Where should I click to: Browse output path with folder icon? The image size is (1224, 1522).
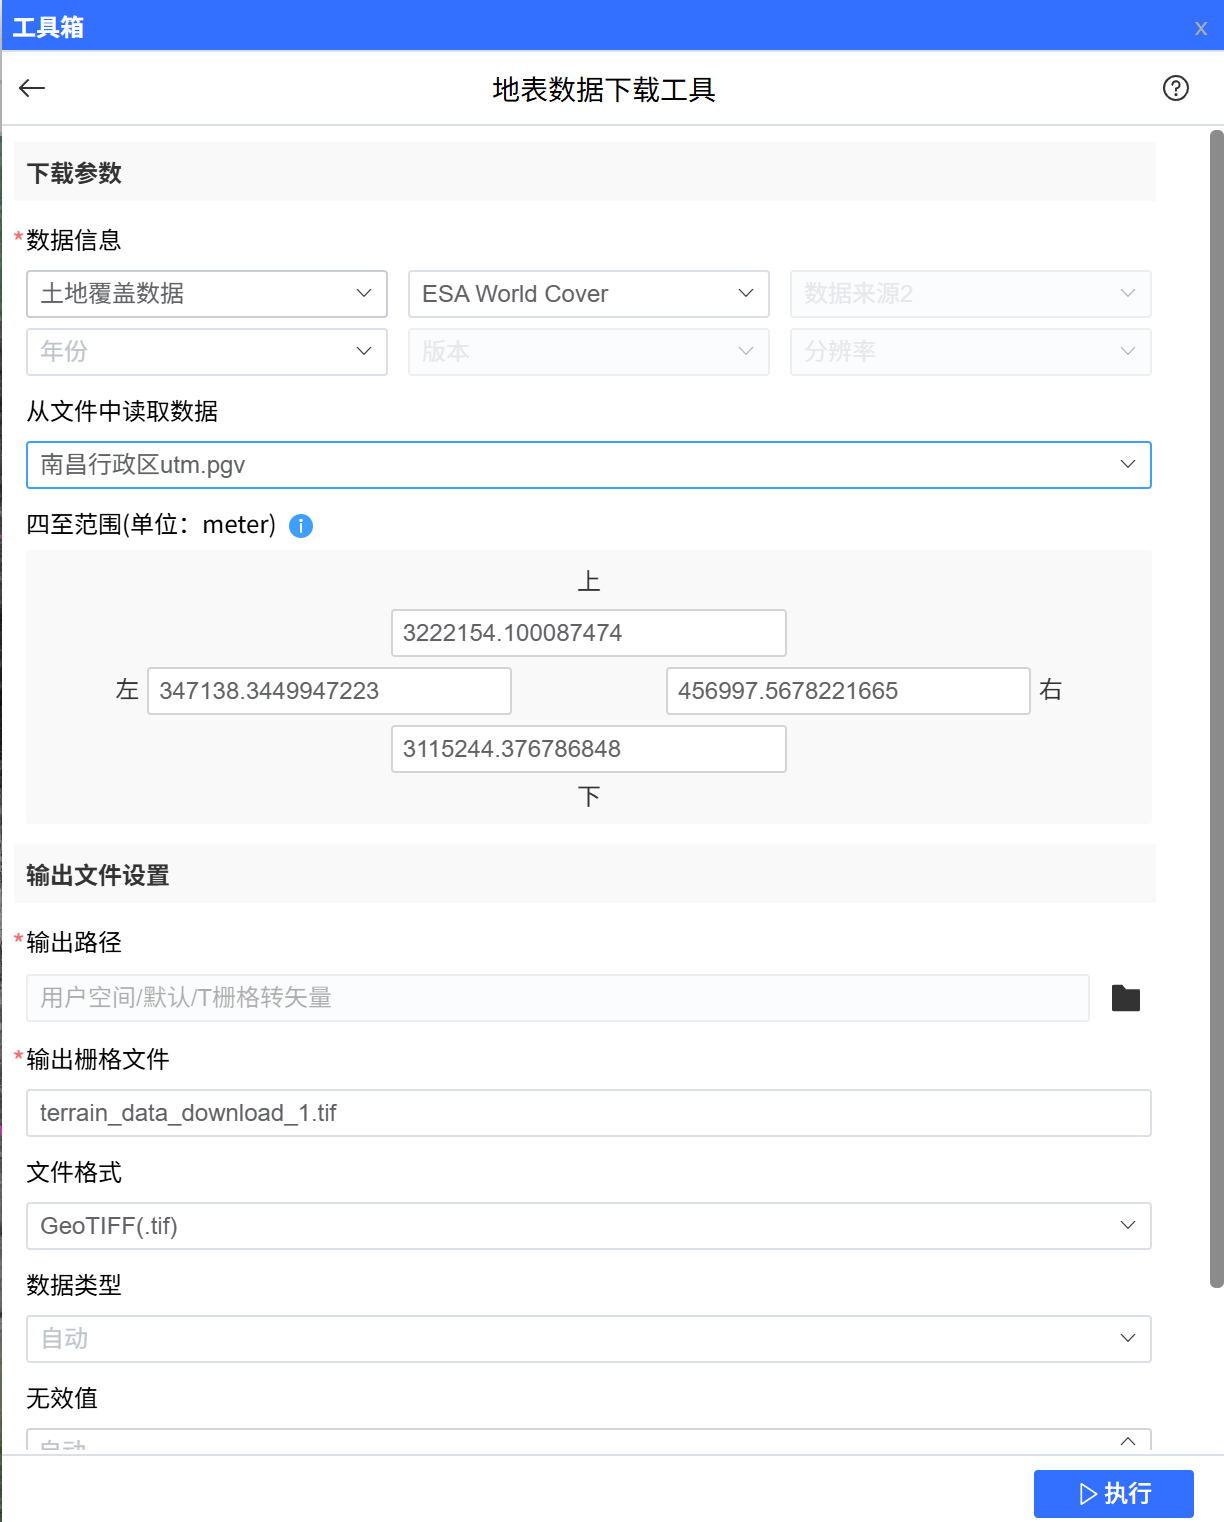[x=1126, y=998]
